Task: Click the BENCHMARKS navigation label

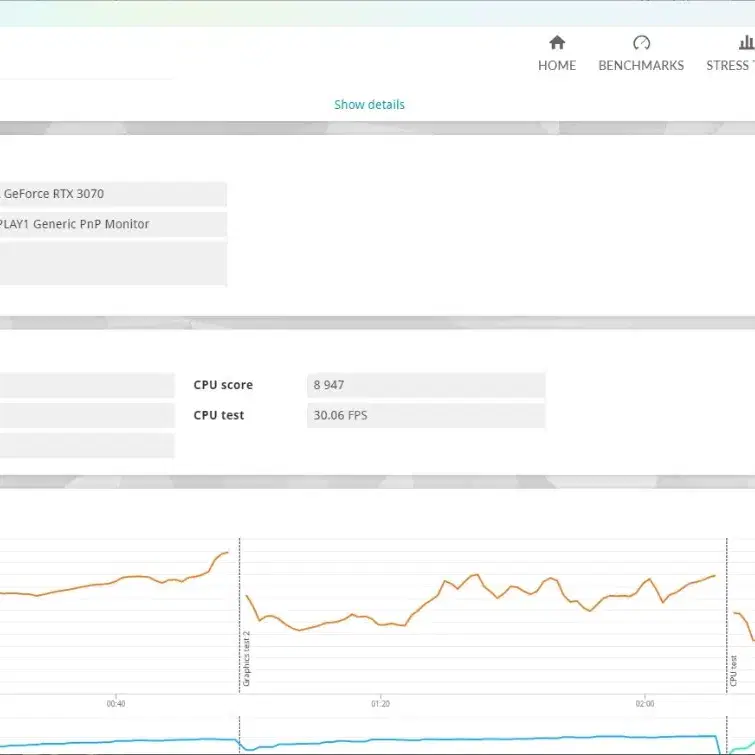Action: pos(641,65)
